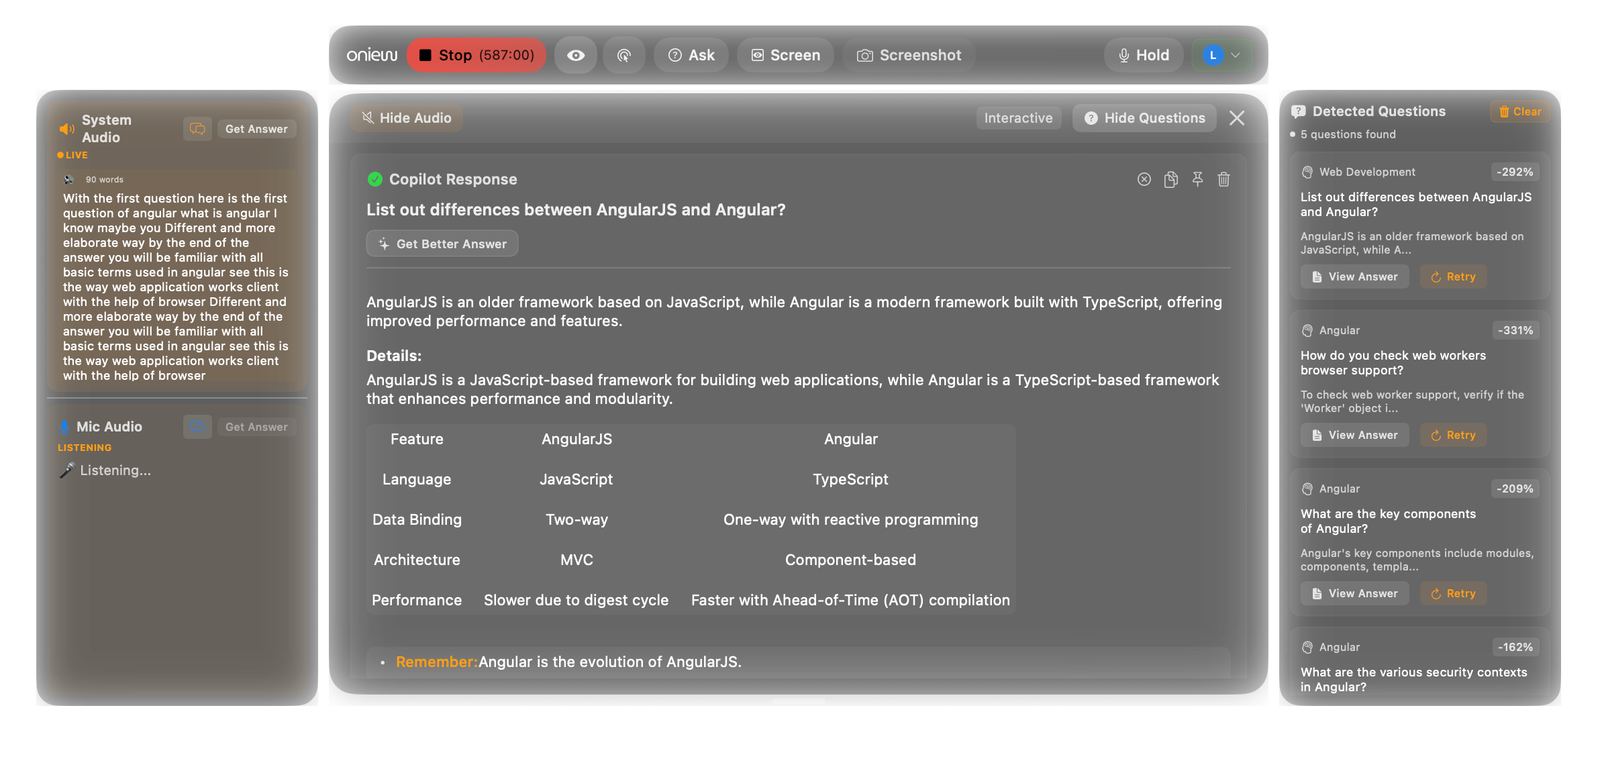View Answer for web workers question
The height and width of the screenshot is (765, 1600).
1355,435
